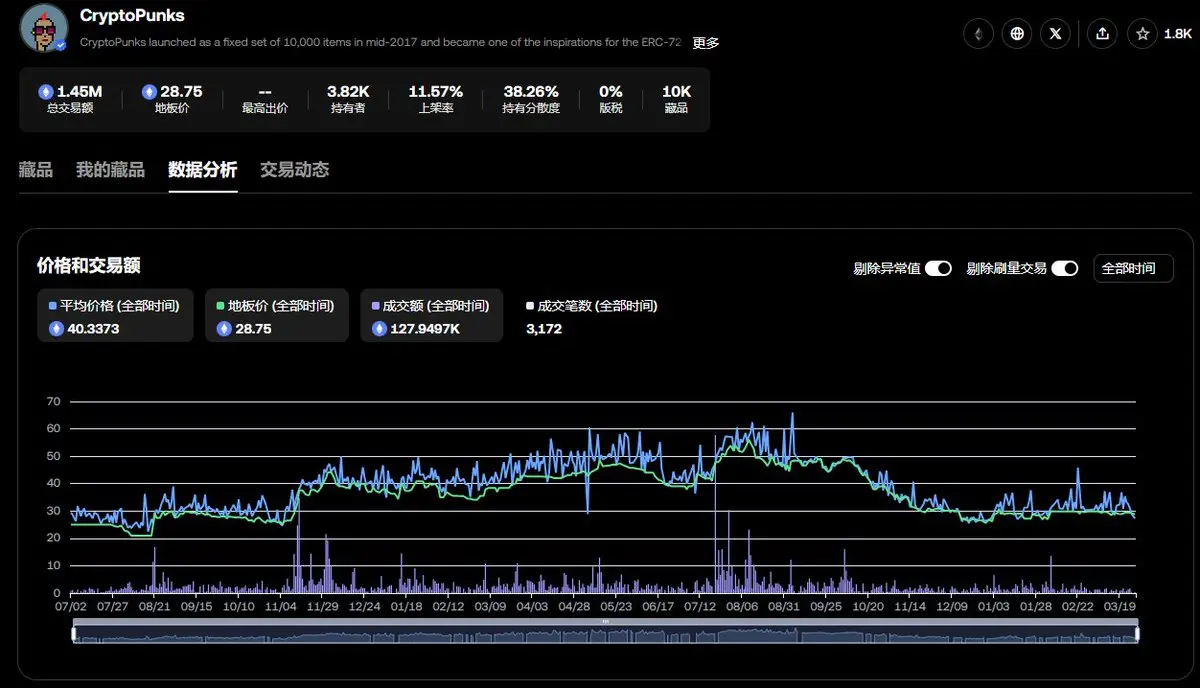The image size is (1200, 688).
Task: Switch to the 交易动态 tab
Action: pyautogui.click(x=294, y=170)
